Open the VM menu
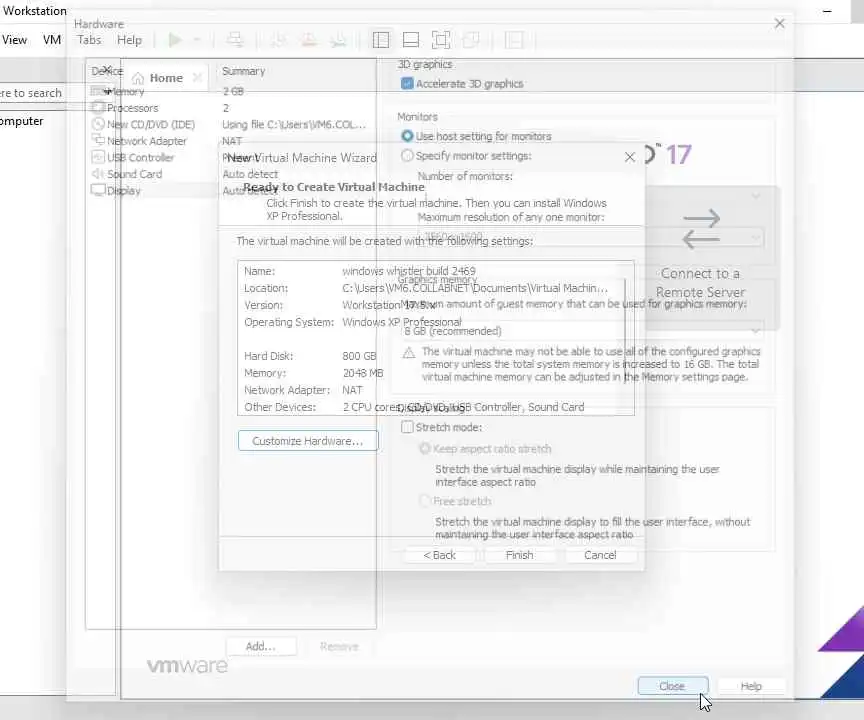This screenshot has height=720, width=864. [52, 40]
